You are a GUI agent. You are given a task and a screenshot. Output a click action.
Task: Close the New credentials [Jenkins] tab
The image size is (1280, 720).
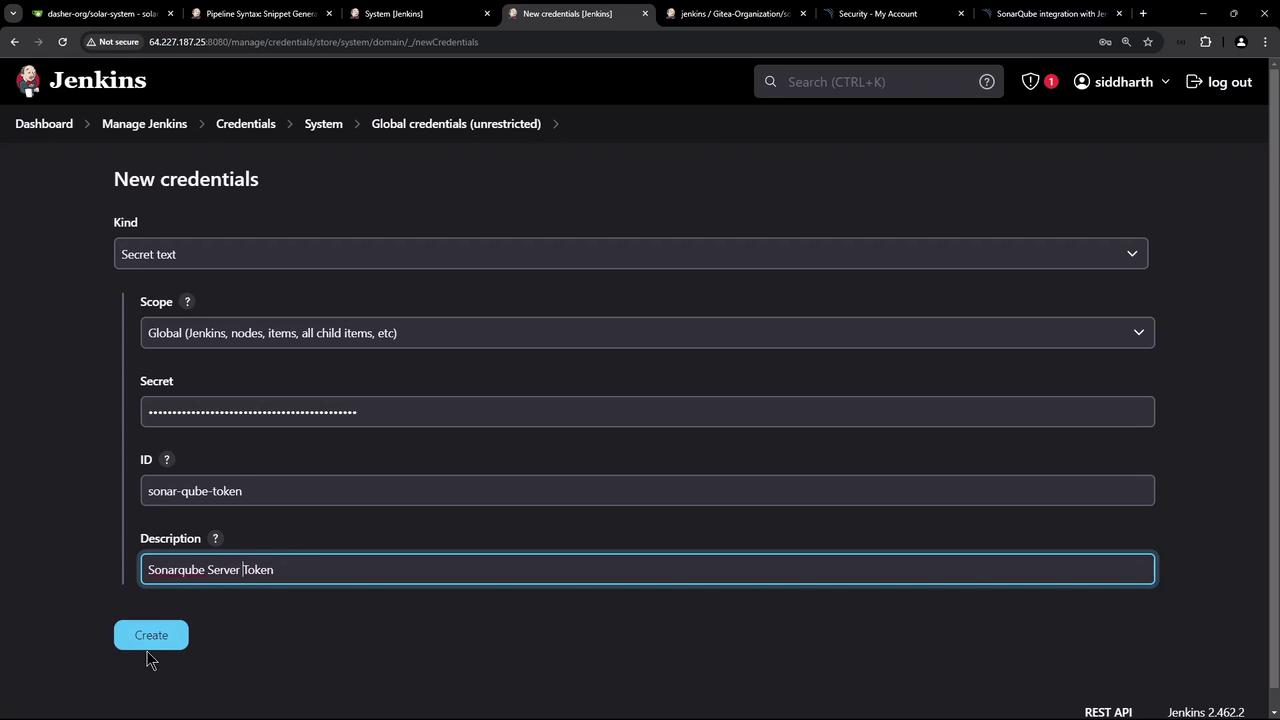click(645, 14)
